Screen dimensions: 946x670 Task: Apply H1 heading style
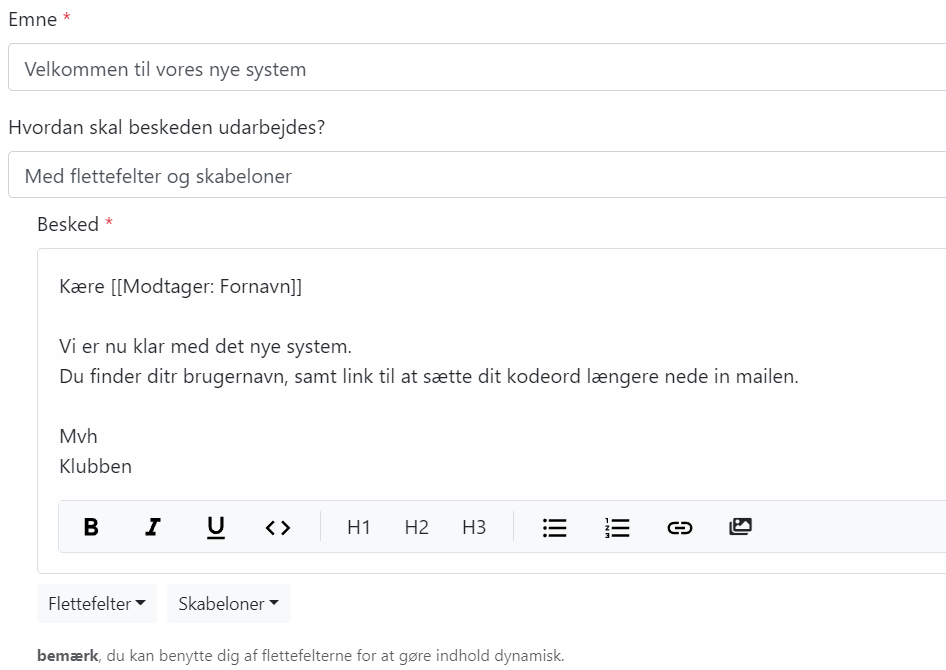358,528
